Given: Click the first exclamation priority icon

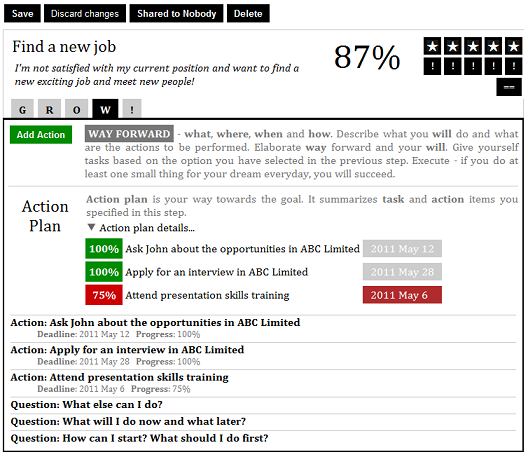Looking at the screenshot, I should (432, 66).
